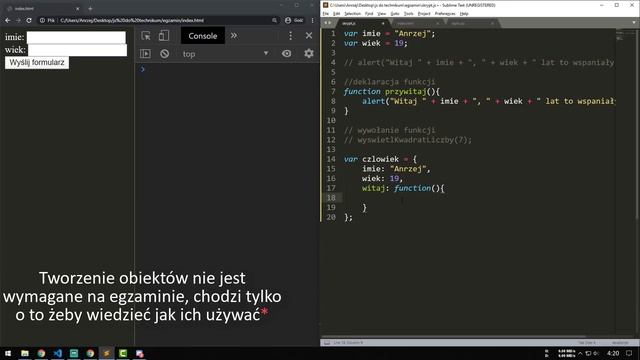Open DevTools console settings gear

309,53
